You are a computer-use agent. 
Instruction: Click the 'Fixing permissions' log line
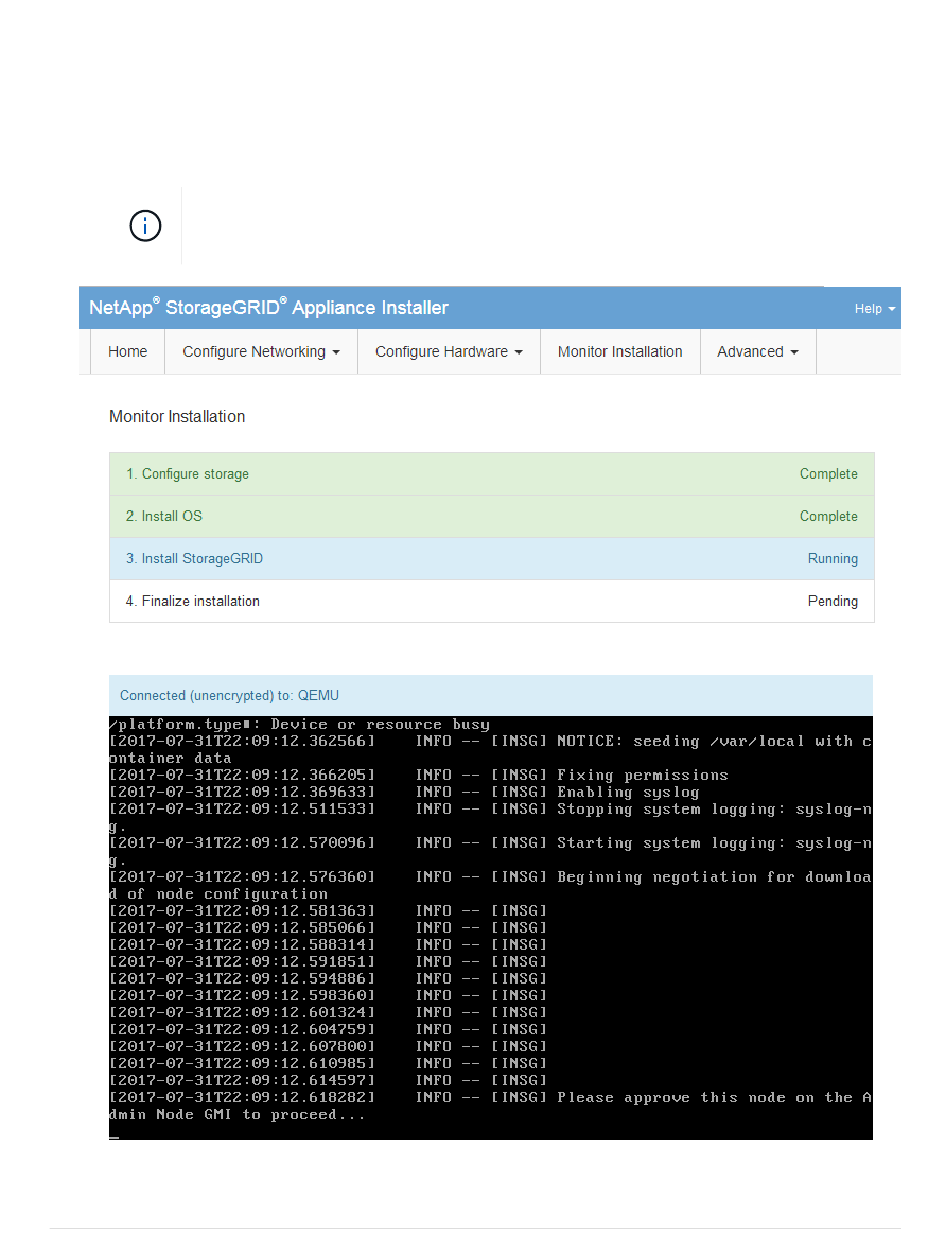(x=419, y=775)
